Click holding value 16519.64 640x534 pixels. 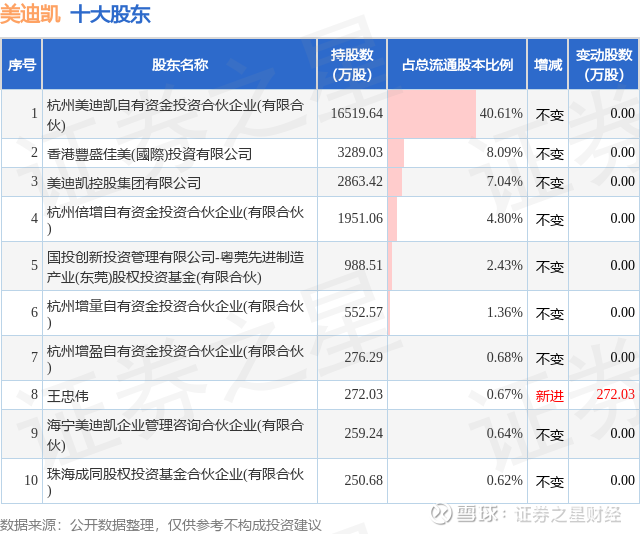pos(356,113)
